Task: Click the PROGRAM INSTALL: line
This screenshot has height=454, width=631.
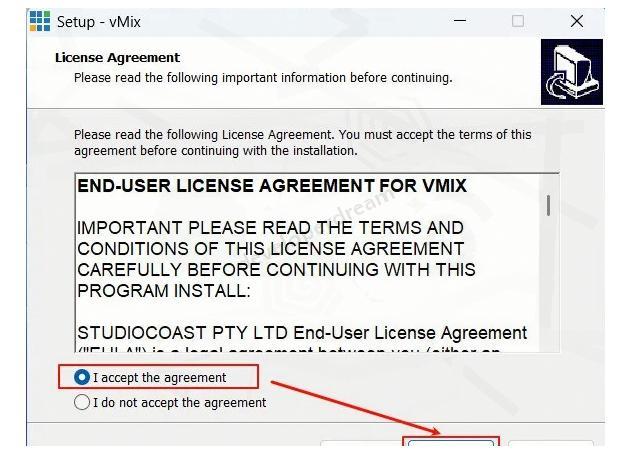Action: click(164, 291)
